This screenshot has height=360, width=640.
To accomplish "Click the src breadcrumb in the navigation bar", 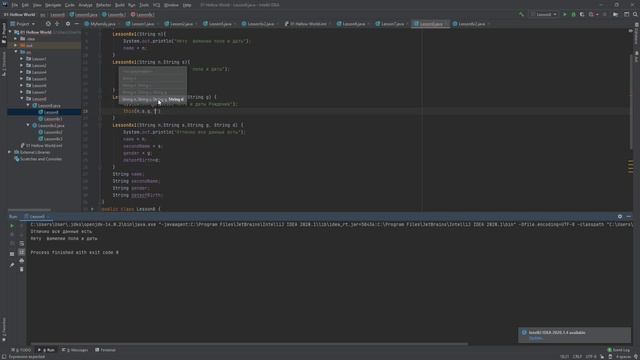I will pos(42,15).
